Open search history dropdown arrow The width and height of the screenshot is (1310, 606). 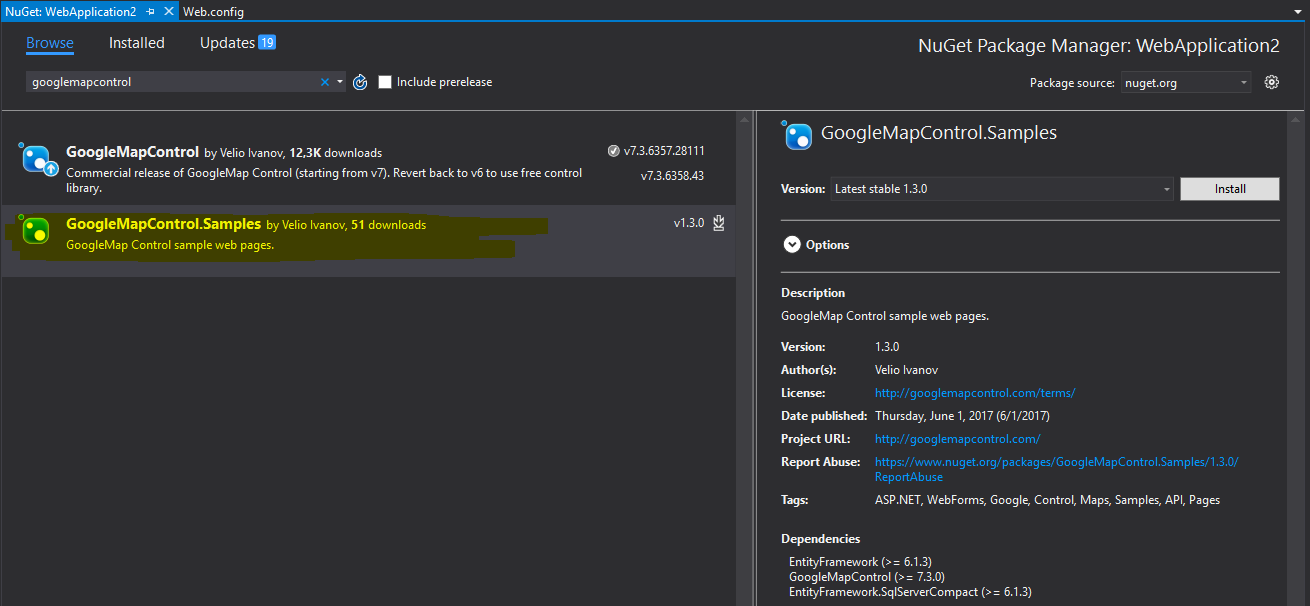340,82
